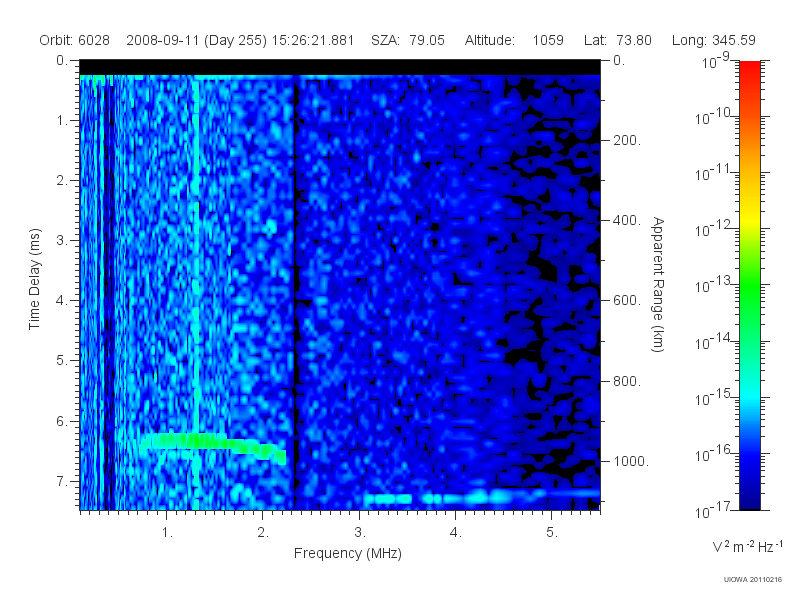
Task: Click apparent range tick label '400.'
Action: [627, 220]
